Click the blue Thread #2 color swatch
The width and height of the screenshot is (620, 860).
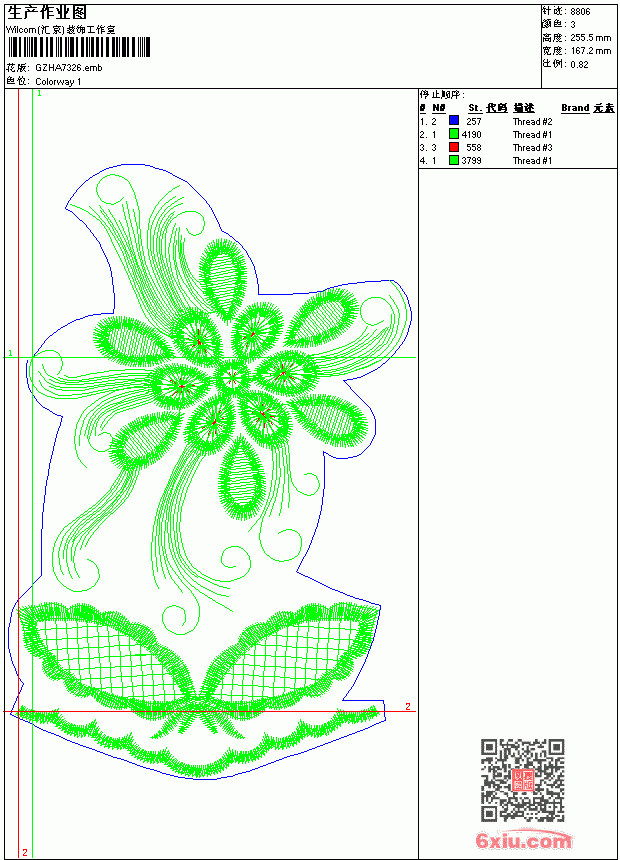[x=454, y=121]
